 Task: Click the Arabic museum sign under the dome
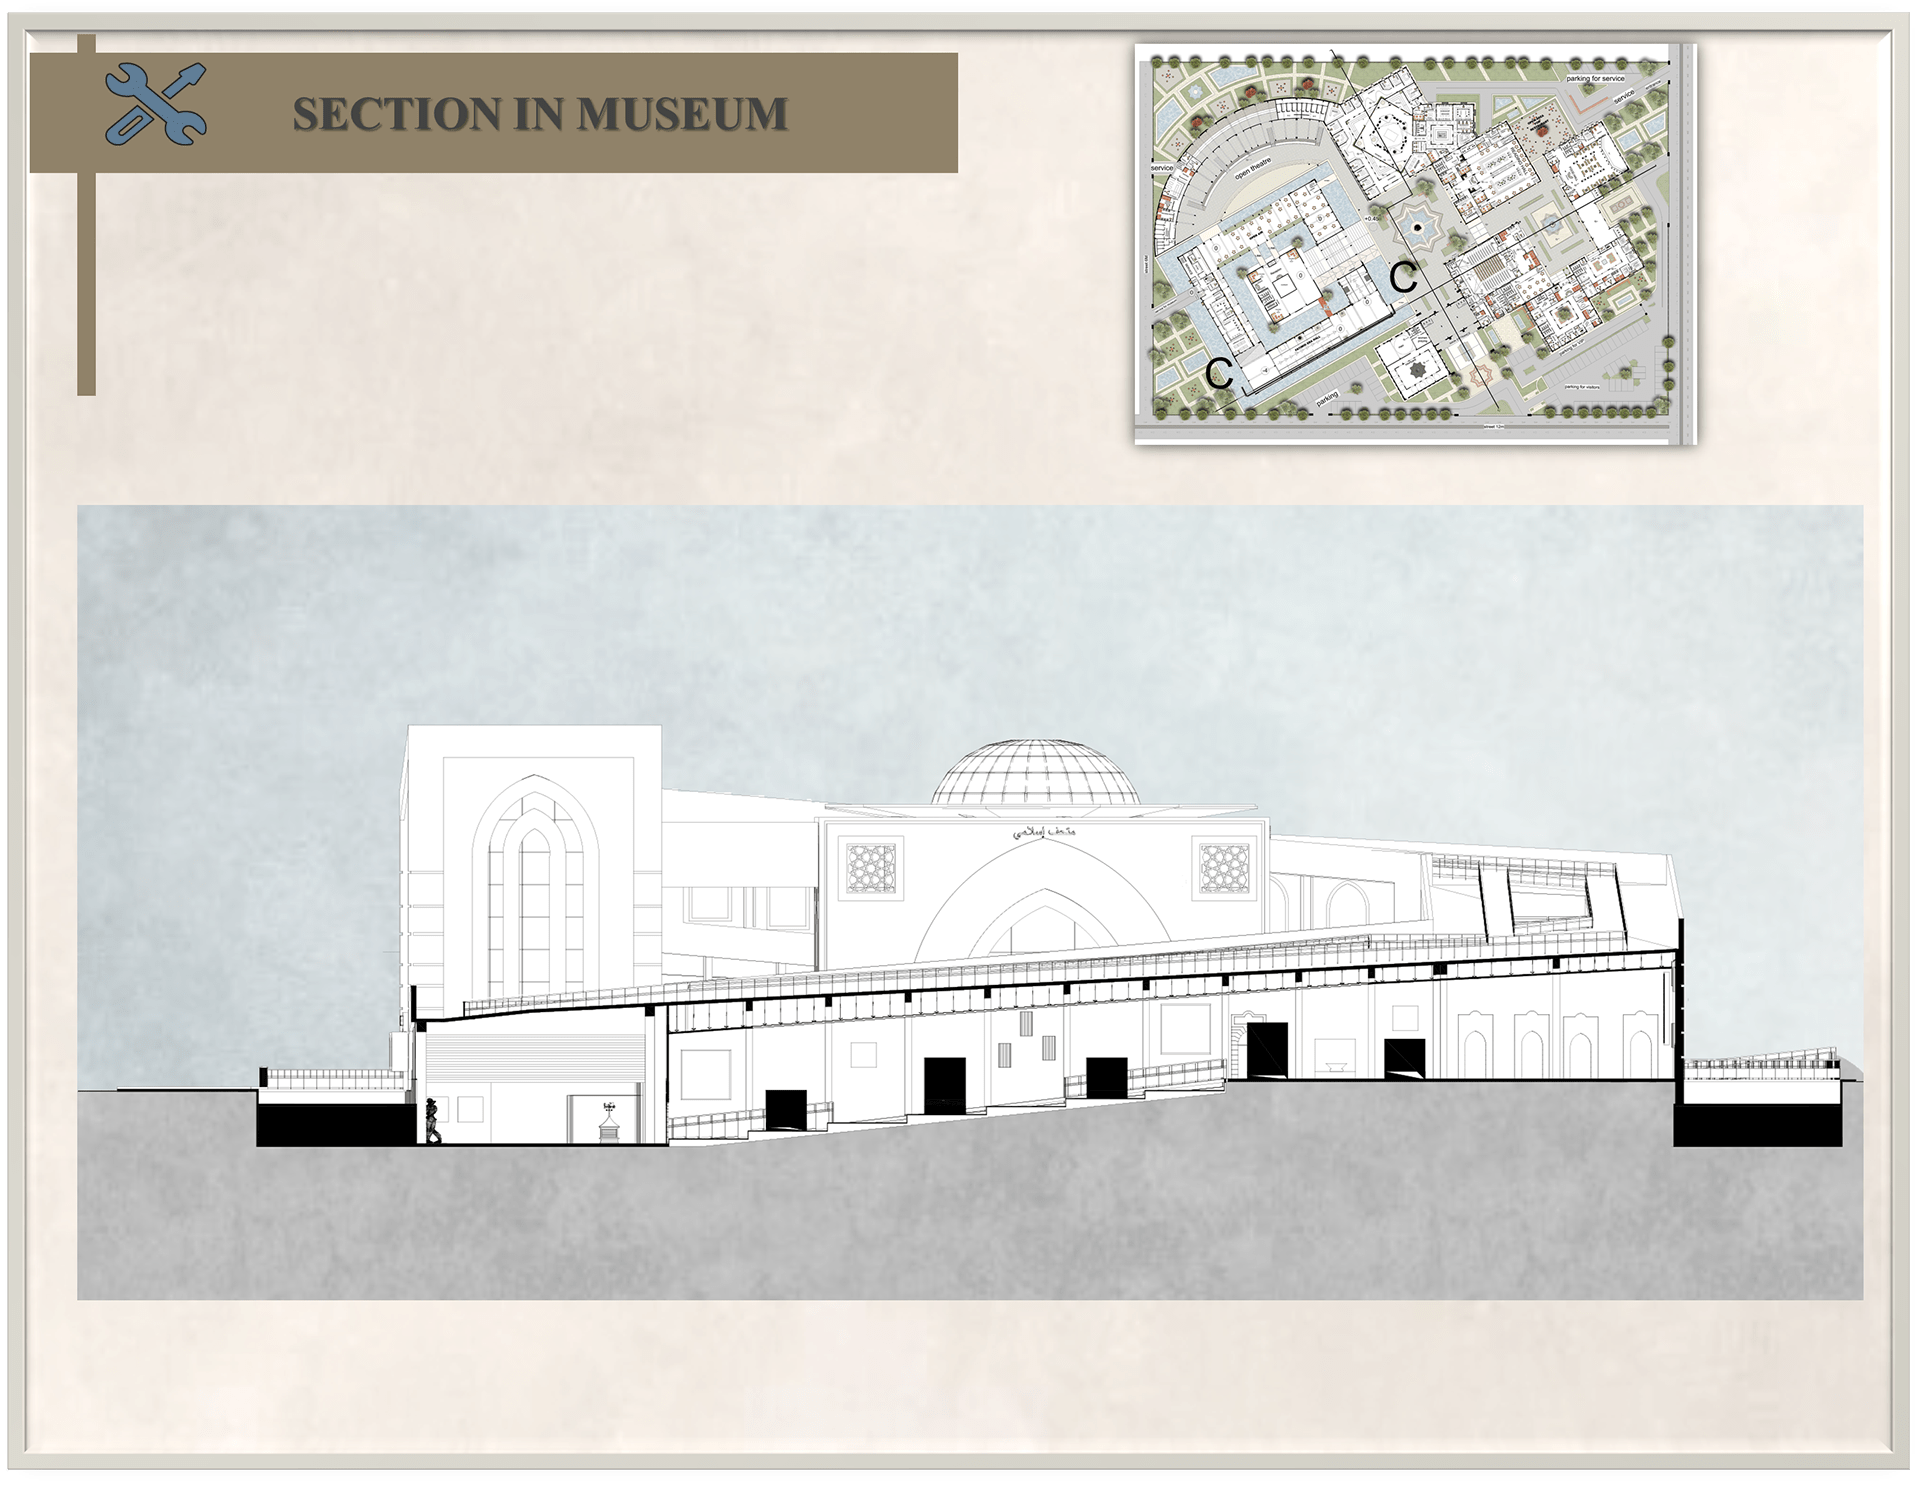(x=1044, y=832)
